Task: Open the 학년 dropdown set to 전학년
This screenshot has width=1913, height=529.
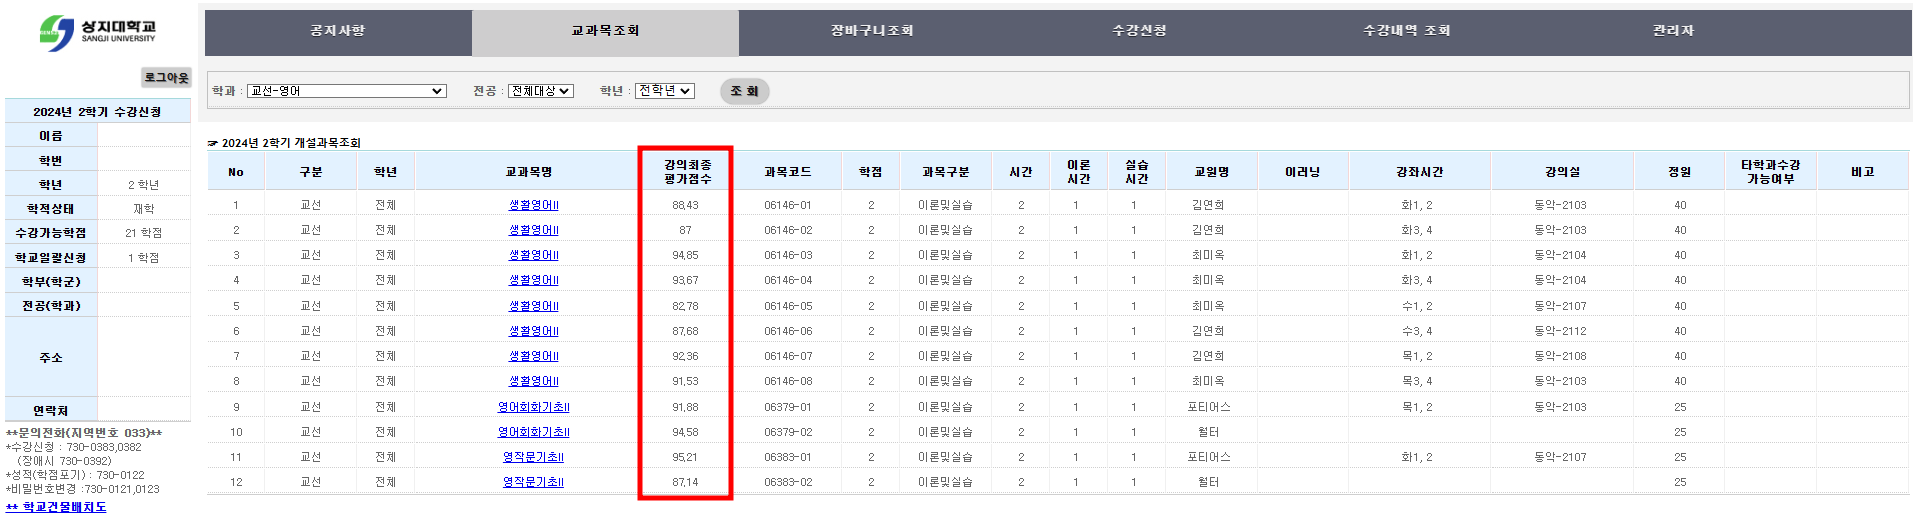Action: tap(664, 91)
